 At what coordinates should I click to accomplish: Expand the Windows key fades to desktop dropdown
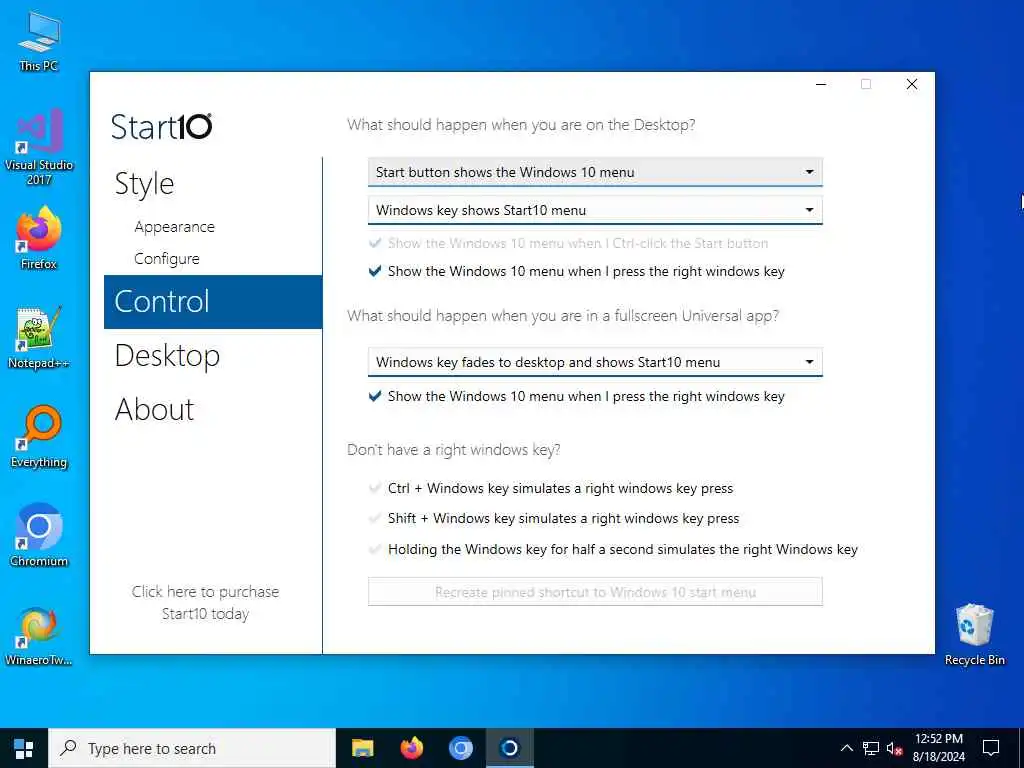[x=595, y=362]
